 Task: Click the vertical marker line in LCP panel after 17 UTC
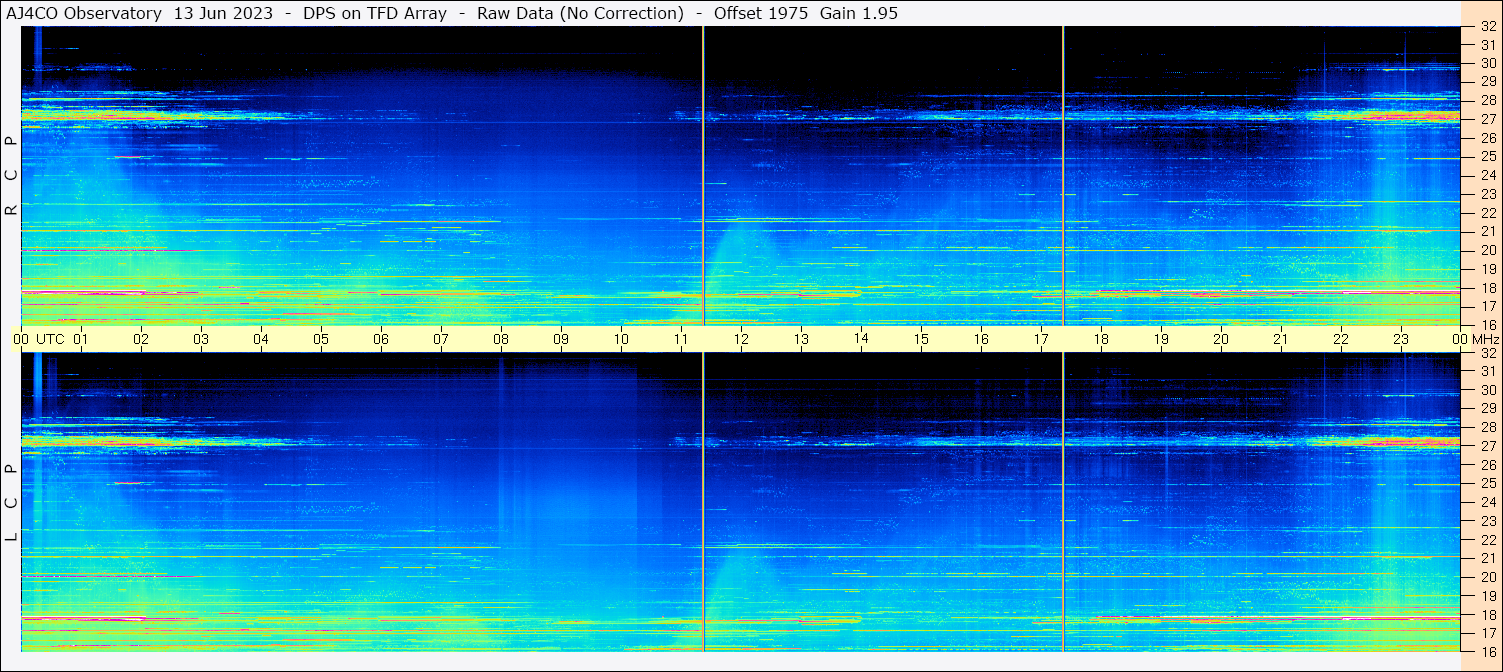point(1063,502)
